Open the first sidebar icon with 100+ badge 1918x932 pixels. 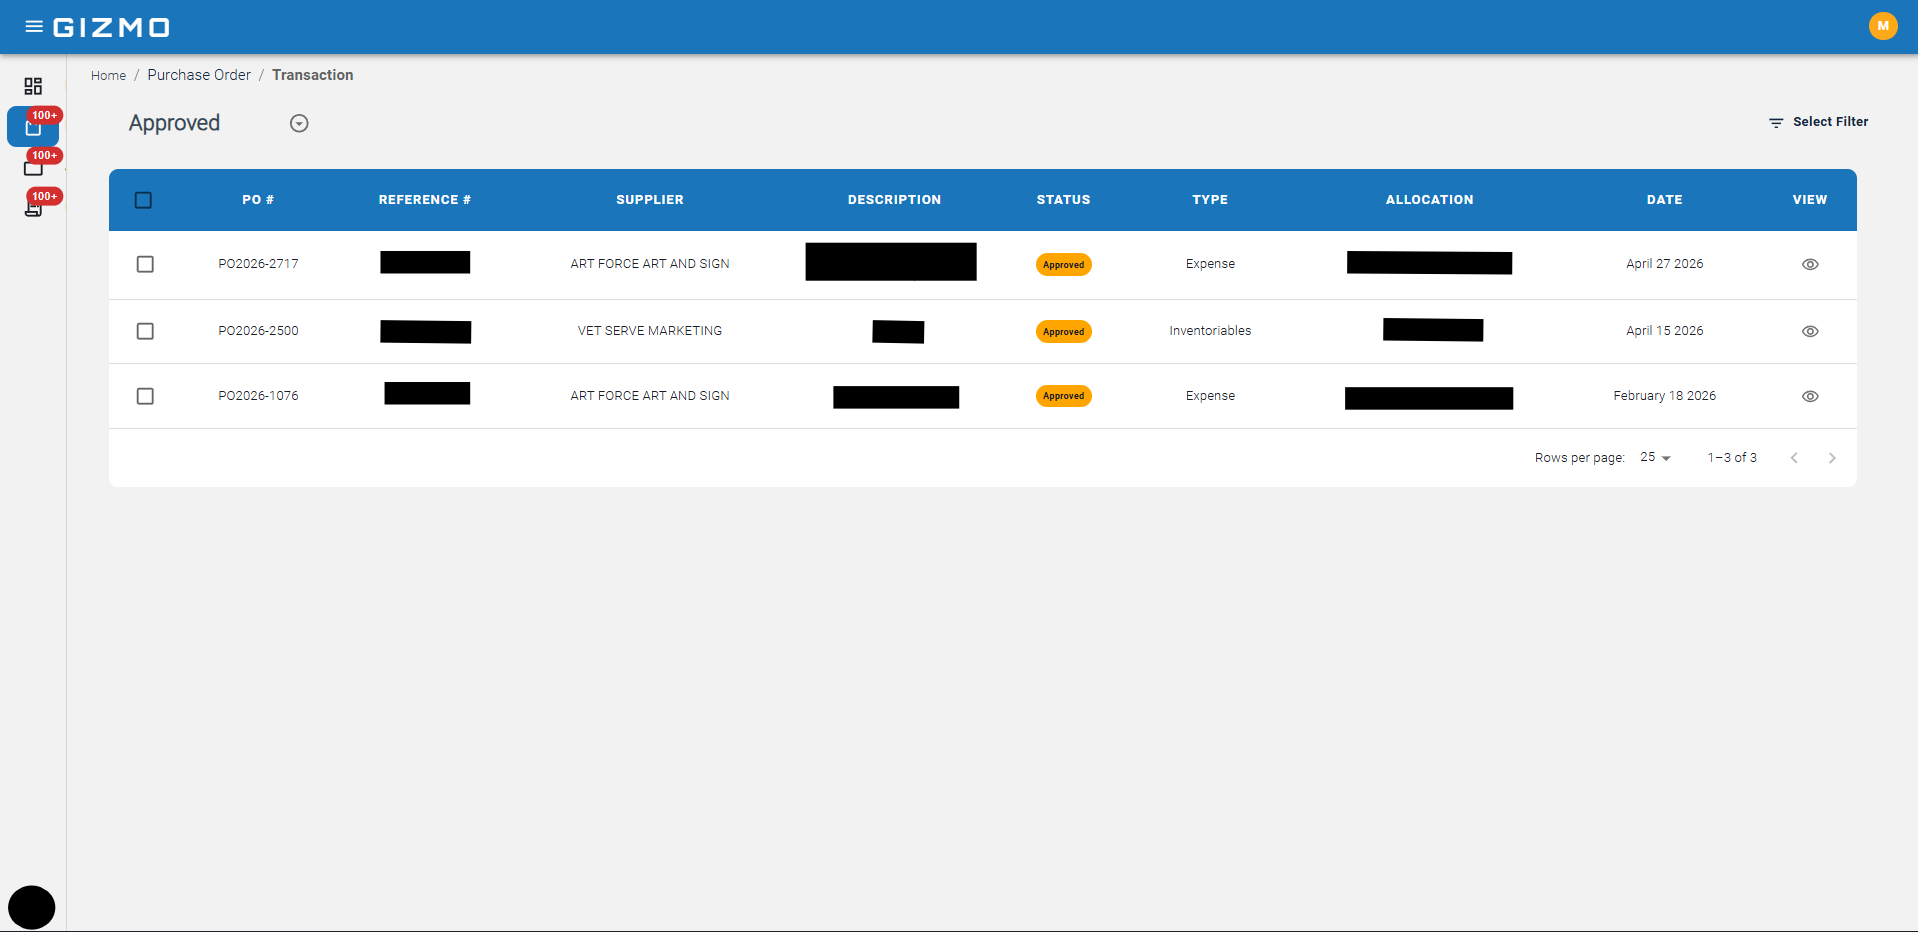[33, 127]
